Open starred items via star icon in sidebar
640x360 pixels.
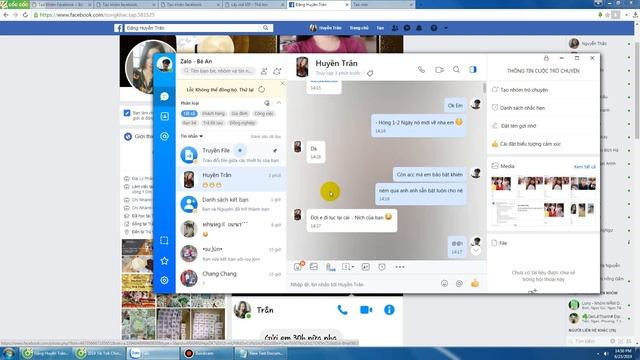coord(164,260)
